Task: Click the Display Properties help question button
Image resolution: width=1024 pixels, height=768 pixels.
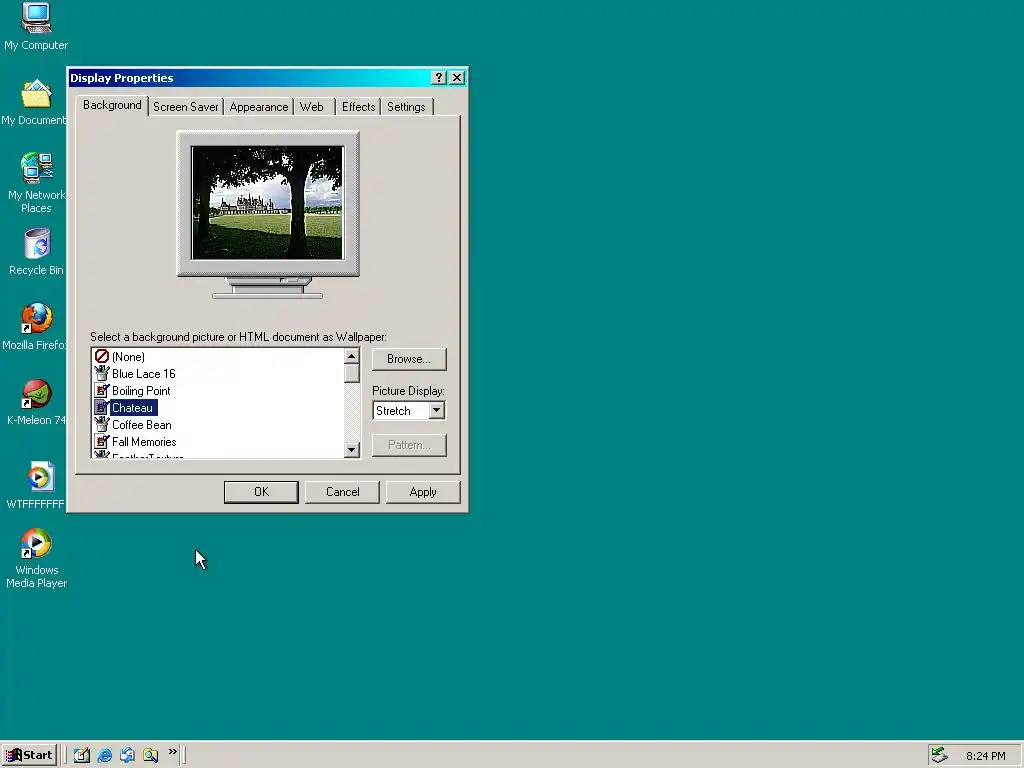Action: [439, 78]
